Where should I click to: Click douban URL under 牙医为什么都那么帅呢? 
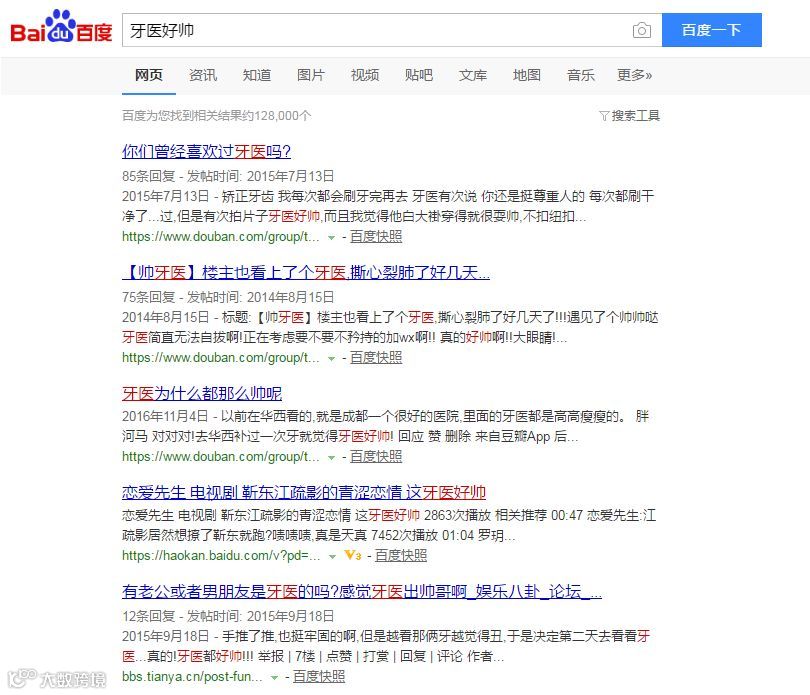tap(221, 457)
